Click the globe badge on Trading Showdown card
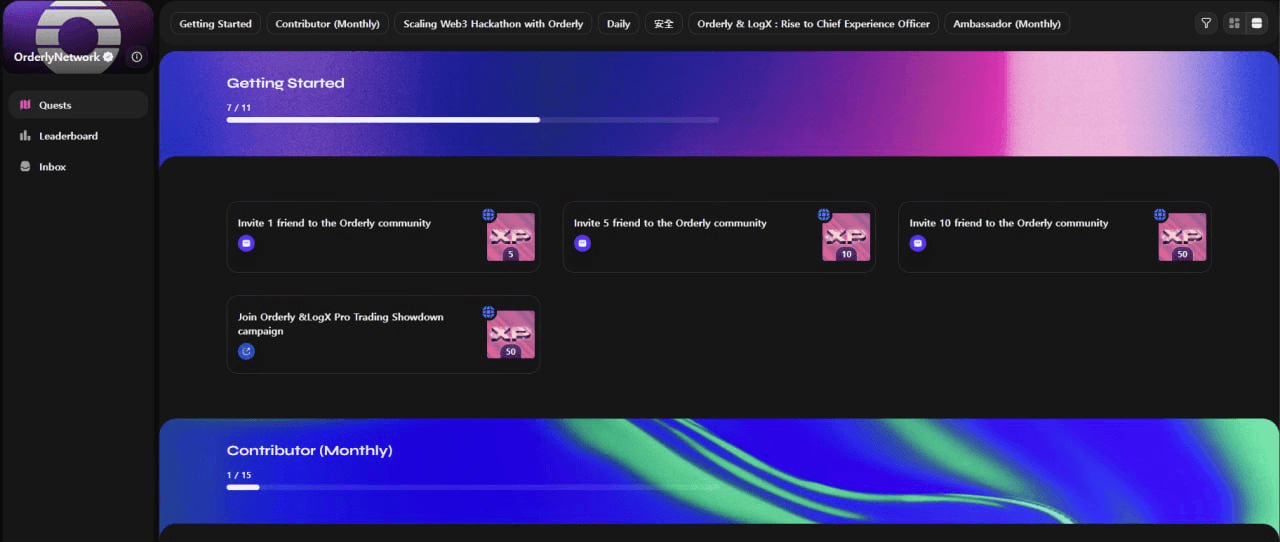The height and width of the screenshot is (542, 1280). 488,312
